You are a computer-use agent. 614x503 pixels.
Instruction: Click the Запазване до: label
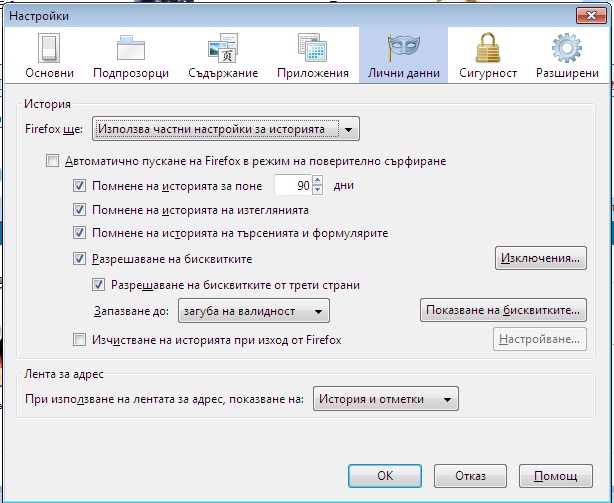tap(132, 311)
